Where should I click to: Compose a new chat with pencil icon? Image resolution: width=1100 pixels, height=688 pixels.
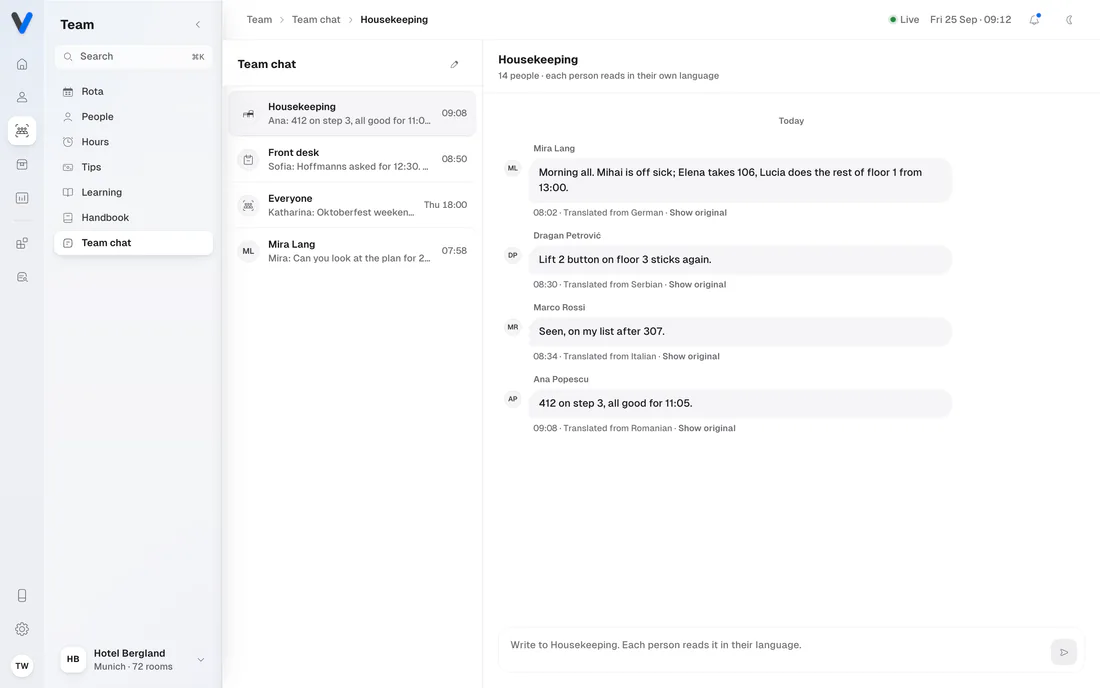pos(454,65)
